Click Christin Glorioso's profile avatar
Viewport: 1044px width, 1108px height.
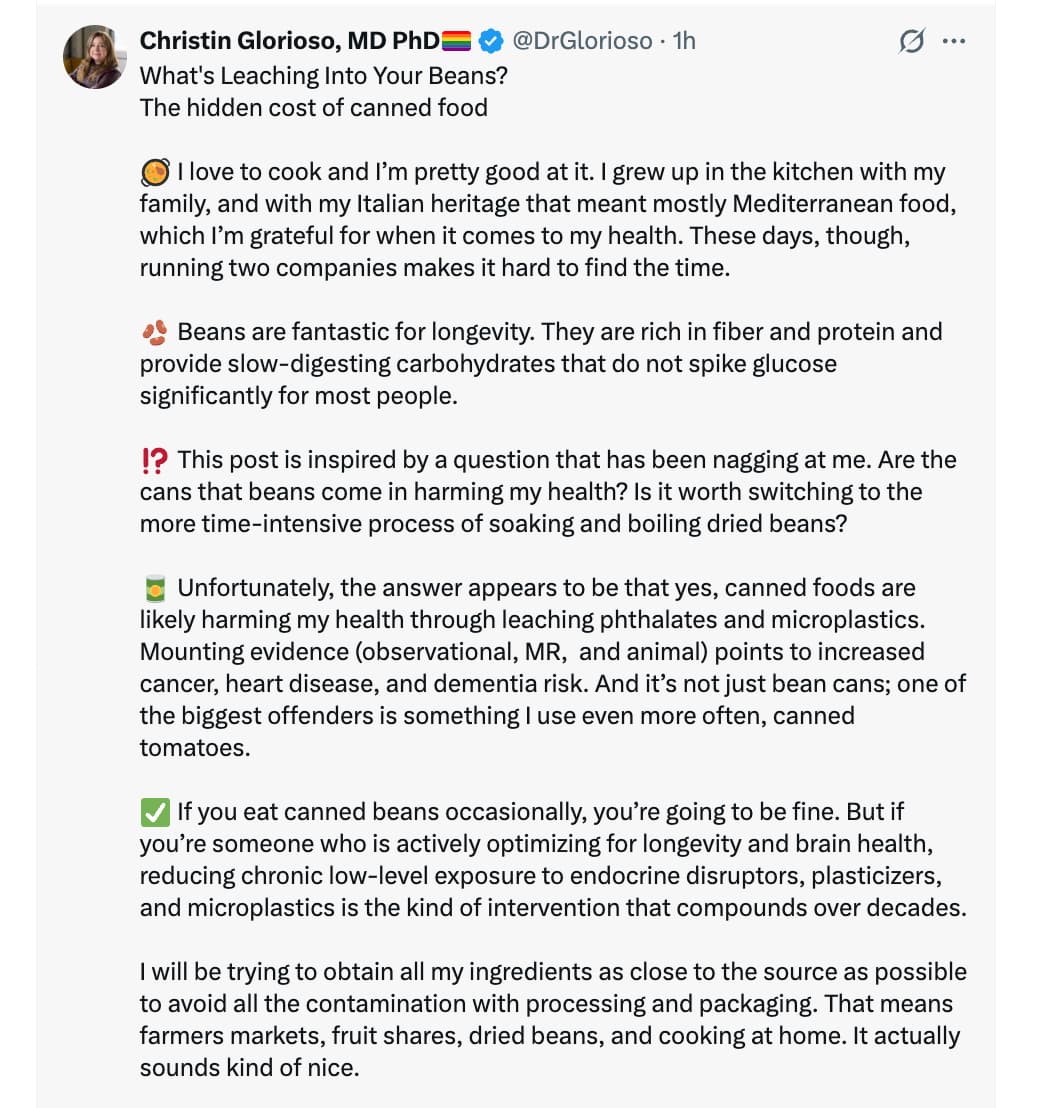coord(94,57)
